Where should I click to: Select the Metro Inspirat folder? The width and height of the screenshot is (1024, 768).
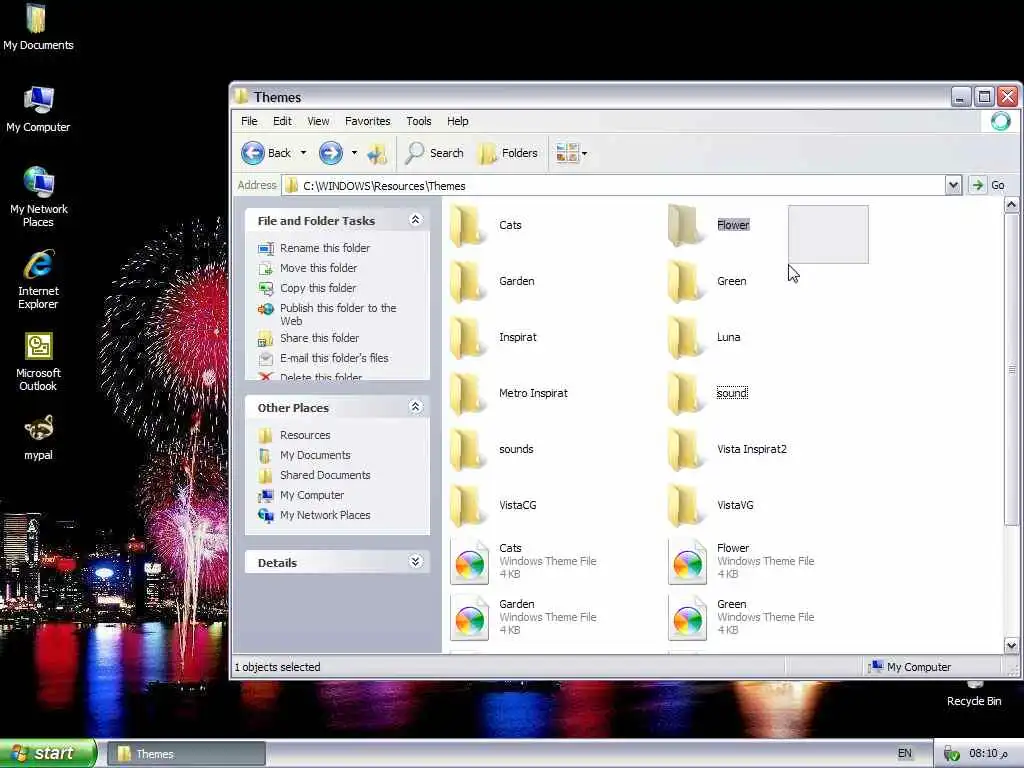509,394
